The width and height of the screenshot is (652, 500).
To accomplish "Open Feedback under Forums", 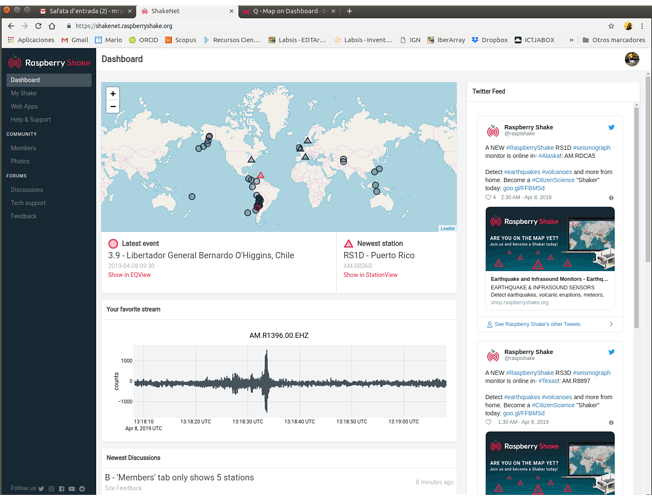I will (x=24, y=216).
